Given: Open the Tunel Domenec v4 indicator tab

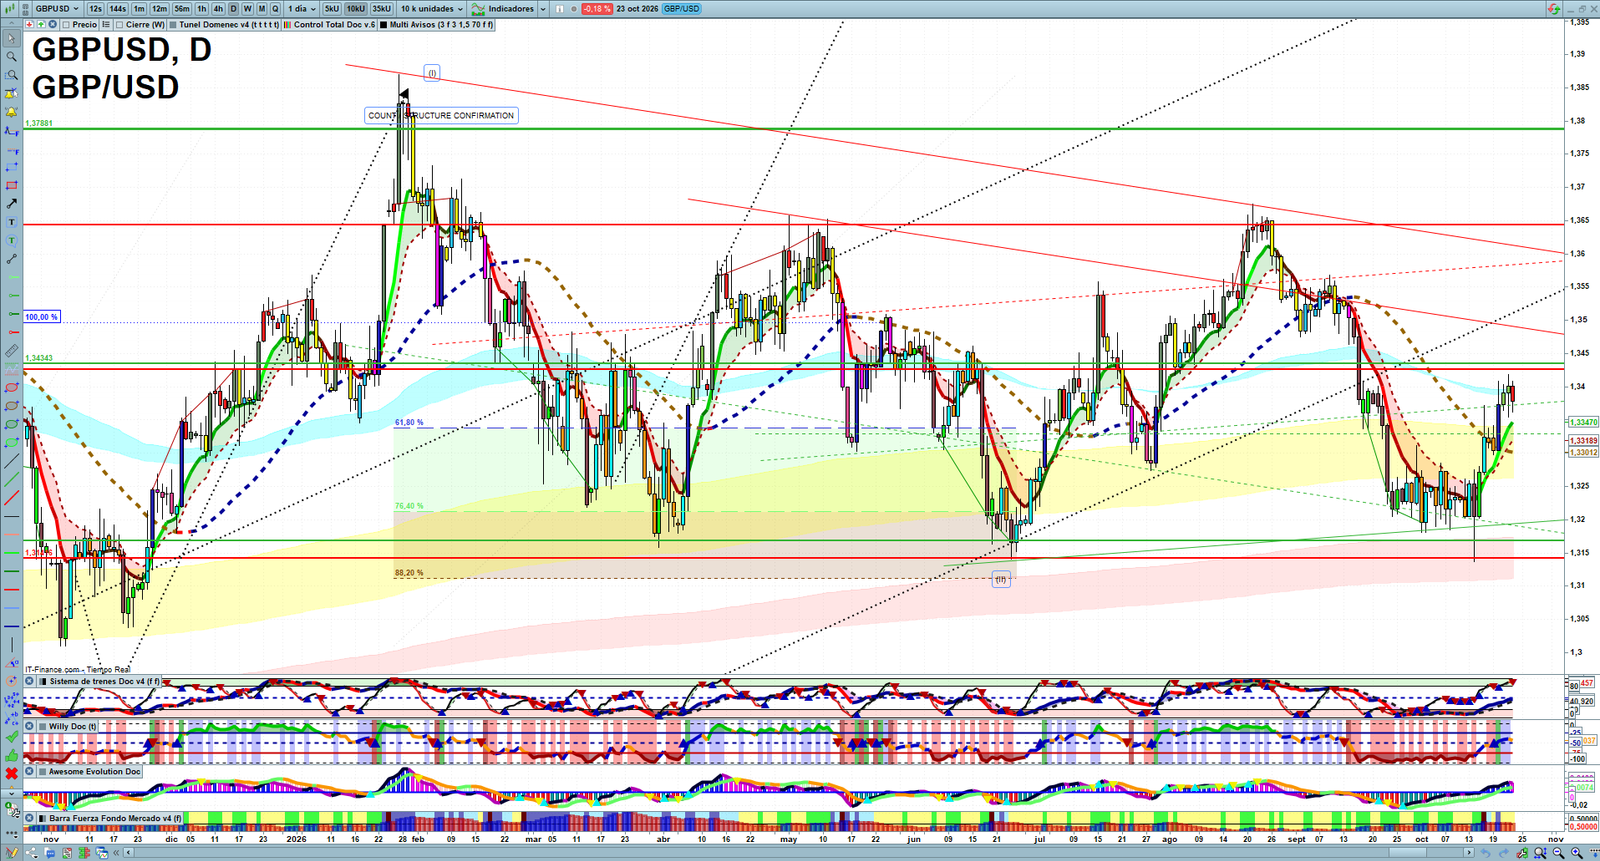Looking at the screenshot, I should pos(224,25).
